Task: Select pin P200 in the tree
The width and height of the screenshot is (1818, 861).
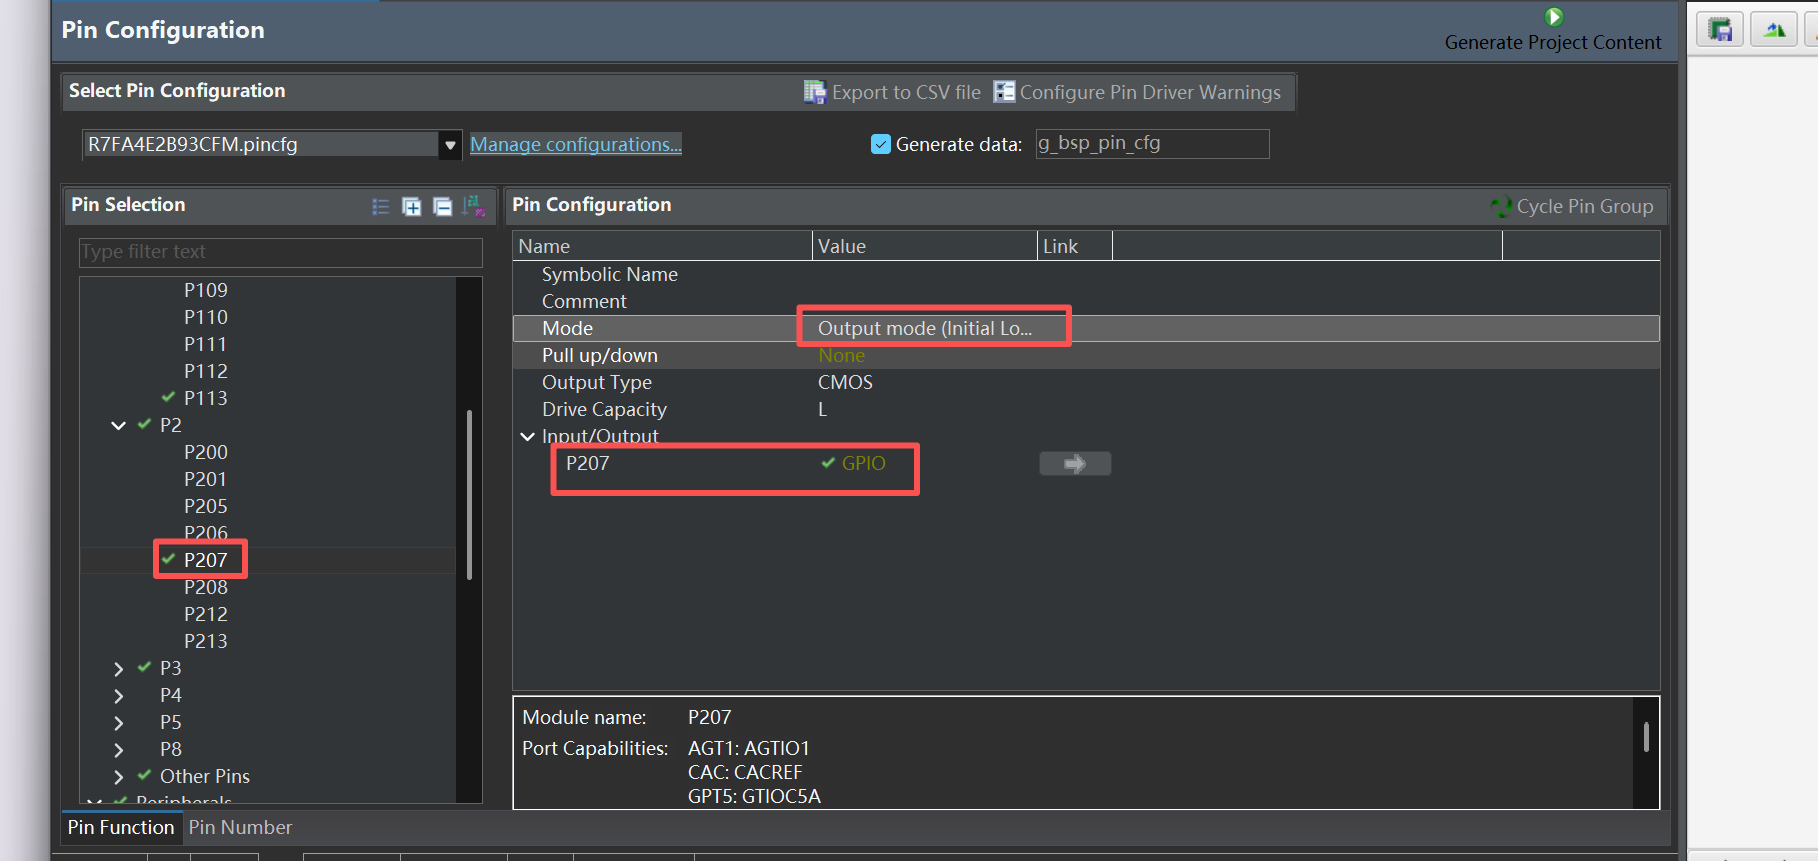Action: click(206, 452)
